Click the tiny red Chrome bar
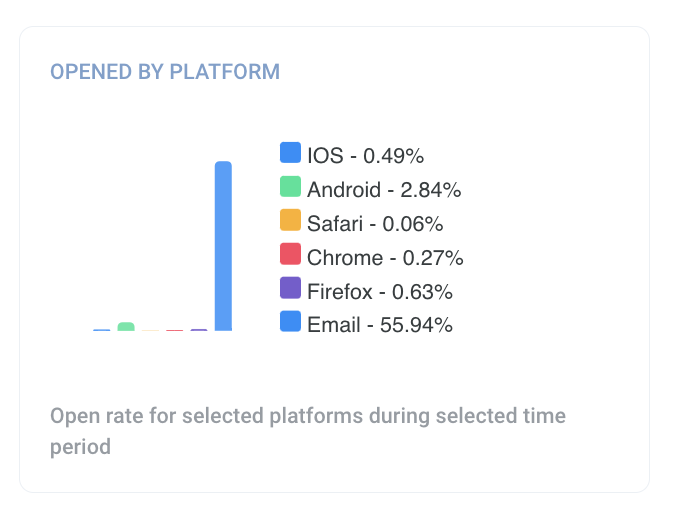This screenshot has height=512, width=674. tap(175, 330)
